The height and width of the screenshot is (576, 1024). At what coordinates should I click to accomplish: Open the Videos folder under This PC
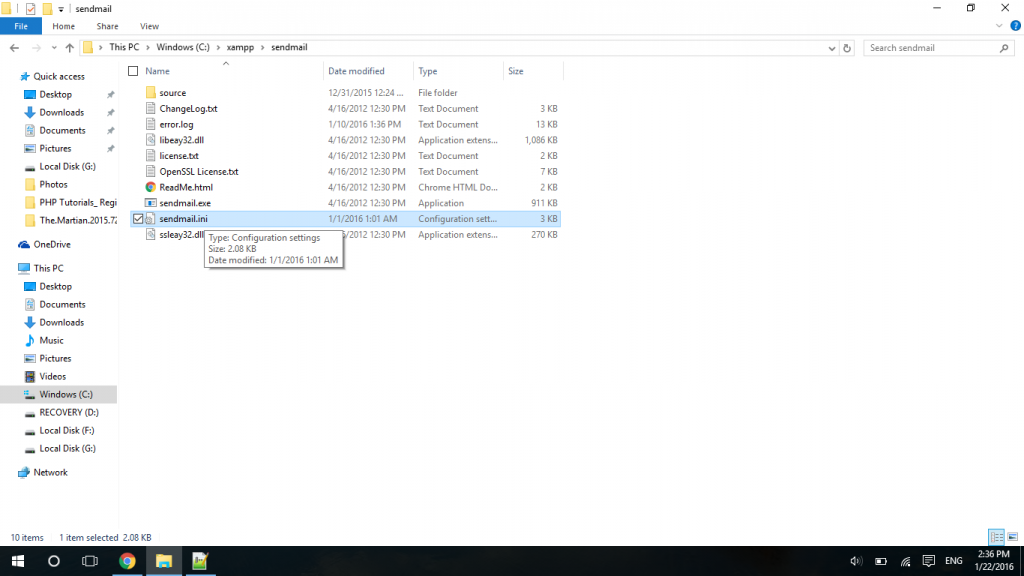(x=52, y=377)
